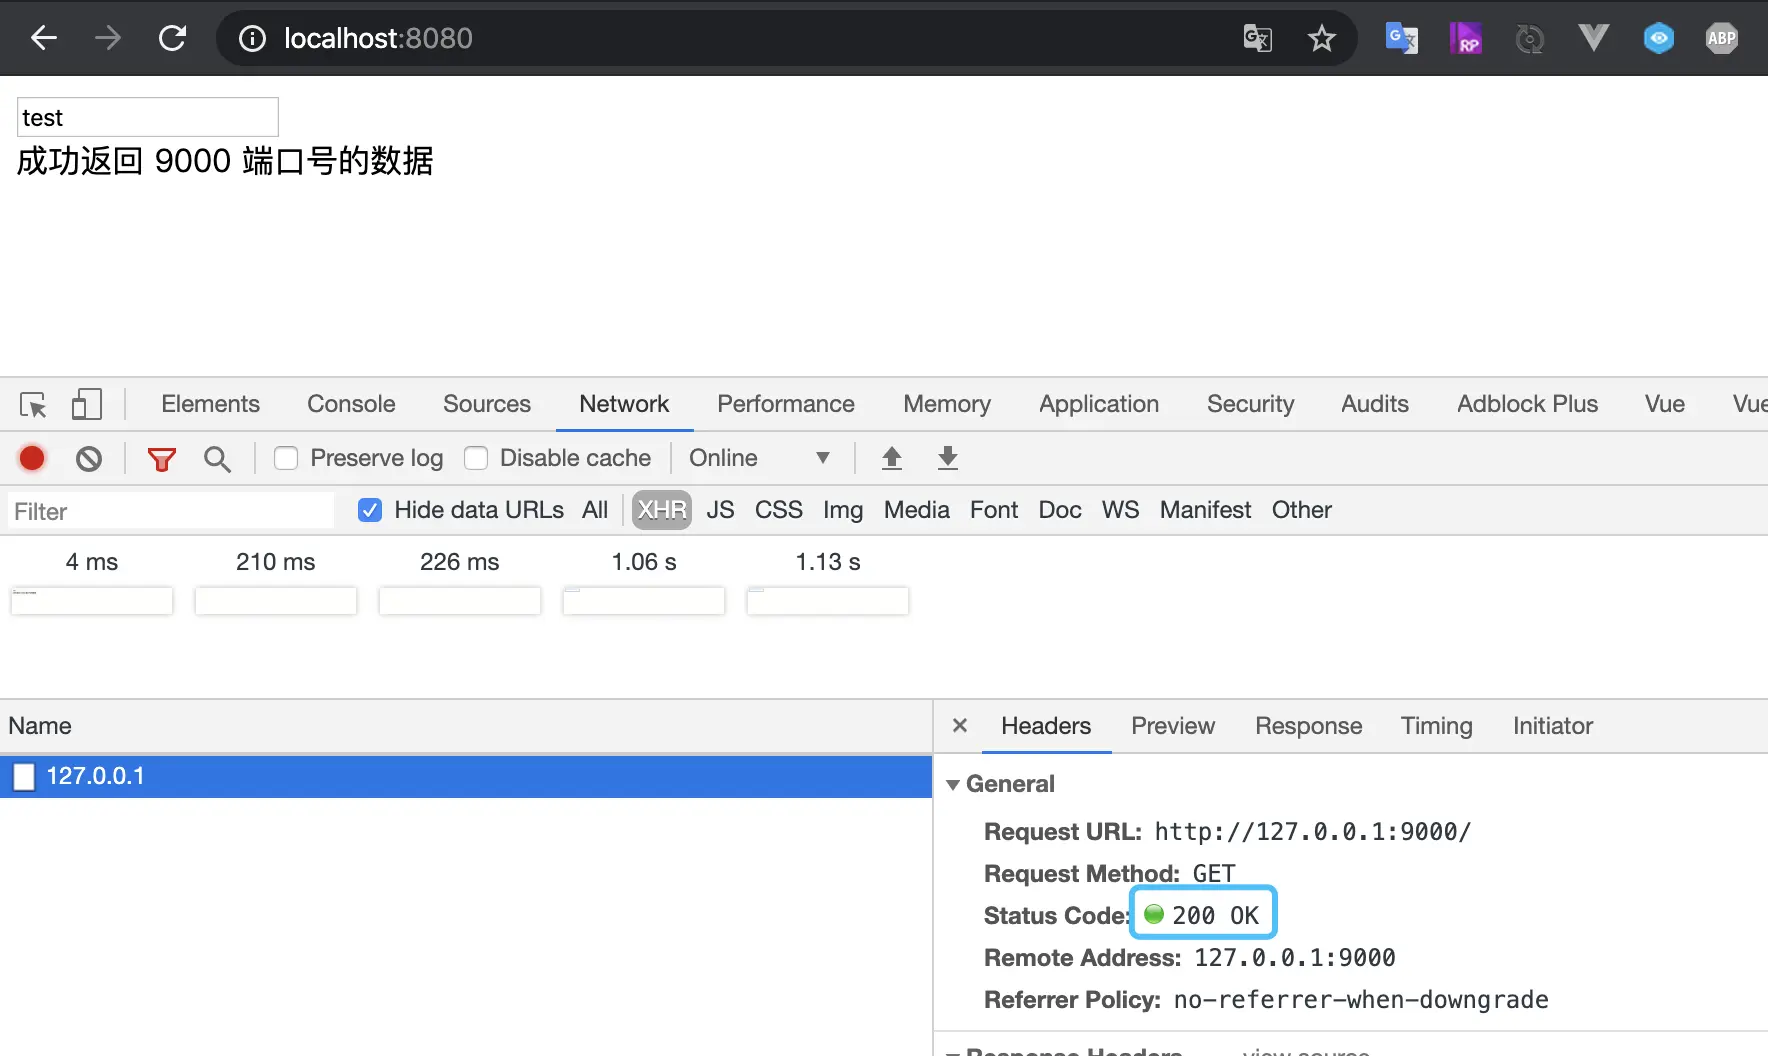The height and width of the screenshot is (1056, 1768).
Task: Filter requests by Doc
Action: (x=1060, y=510)
